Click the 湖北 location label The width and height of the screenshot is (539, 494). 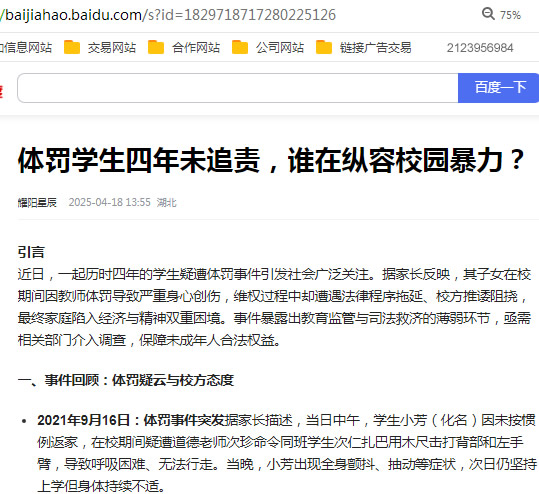pyautogui.click(x=167, y=202)
